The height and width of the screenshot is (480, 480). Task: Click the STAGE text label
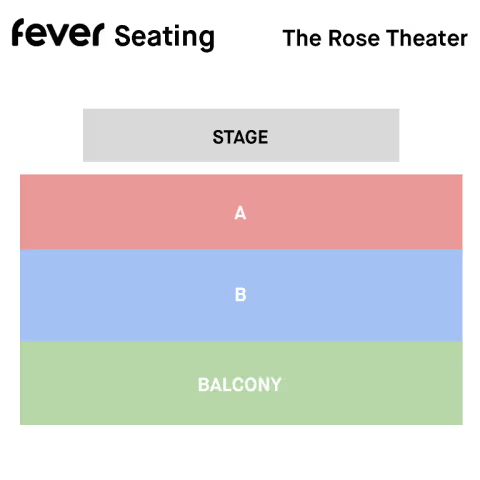tap(240, 137)
